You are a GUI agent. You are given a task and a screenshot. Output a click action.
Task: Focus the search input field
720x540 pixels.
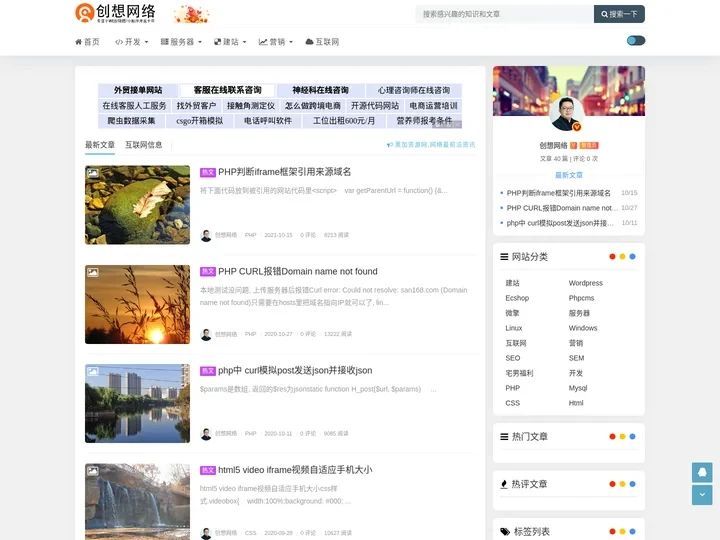[x=505, y=14]
